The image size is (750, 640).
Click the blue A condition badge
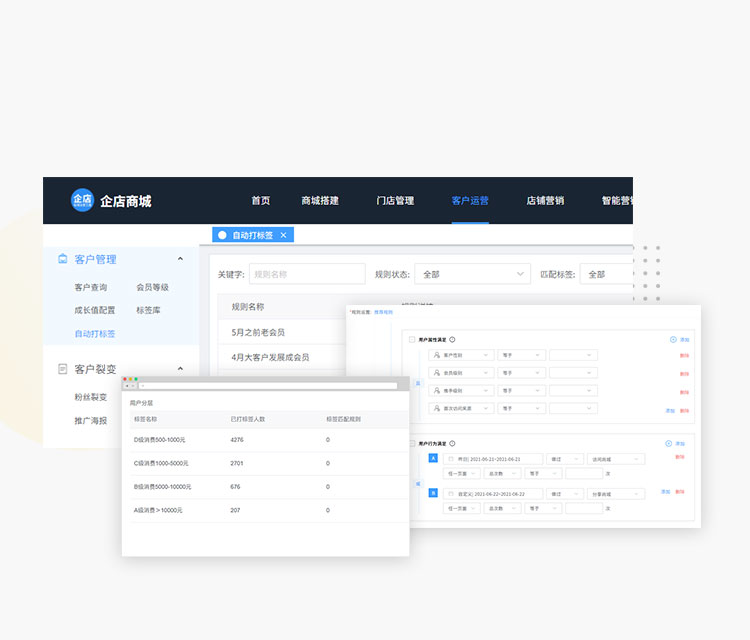(x=433, y=459)
